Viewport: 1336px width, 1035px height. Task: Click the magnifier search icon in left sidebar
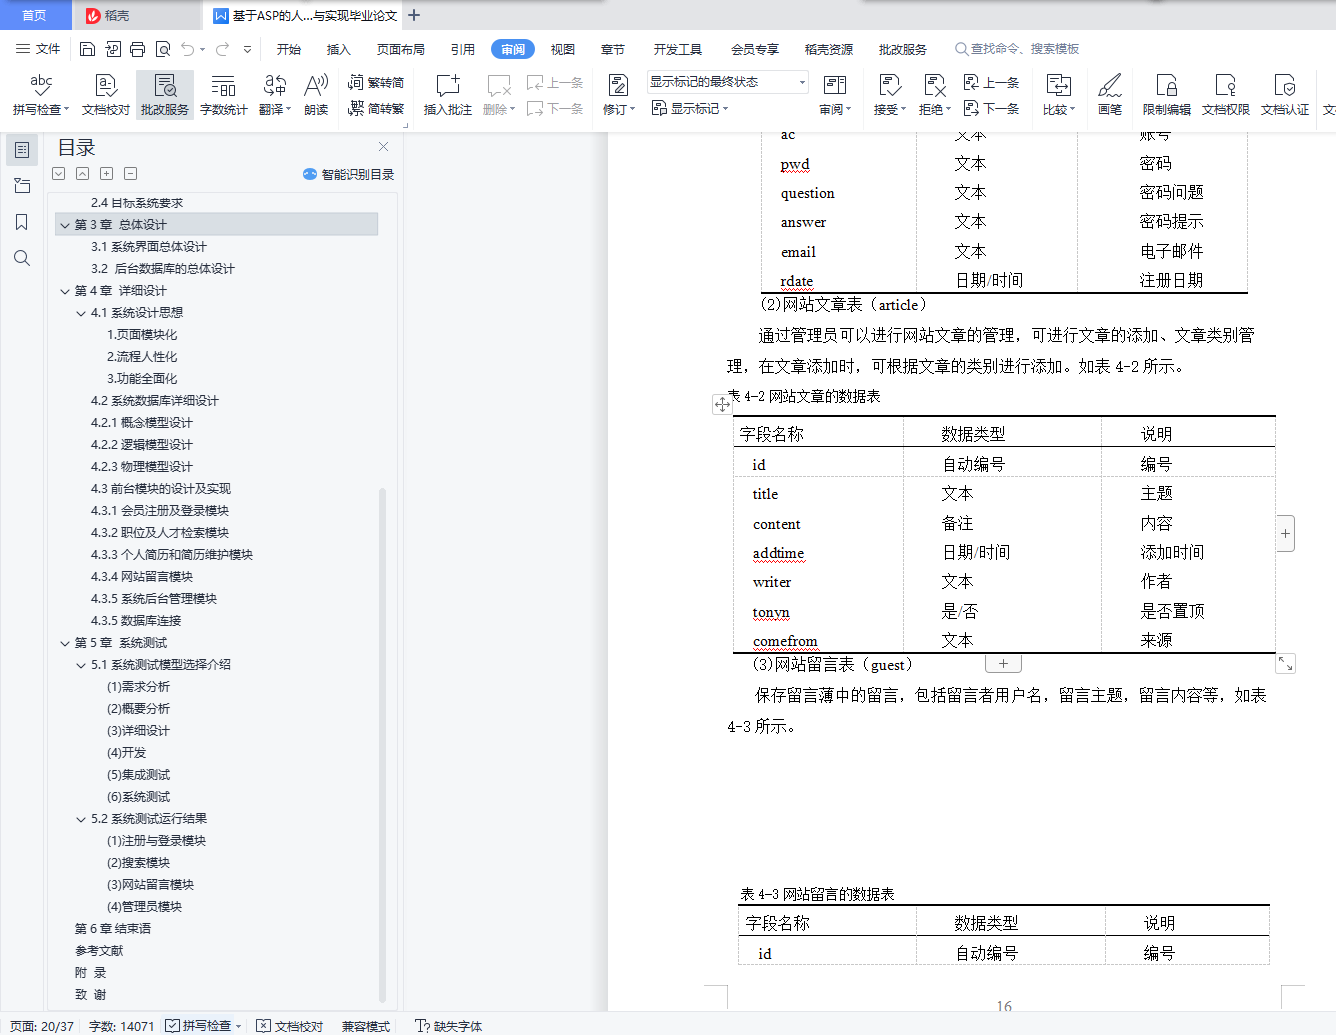22,258
